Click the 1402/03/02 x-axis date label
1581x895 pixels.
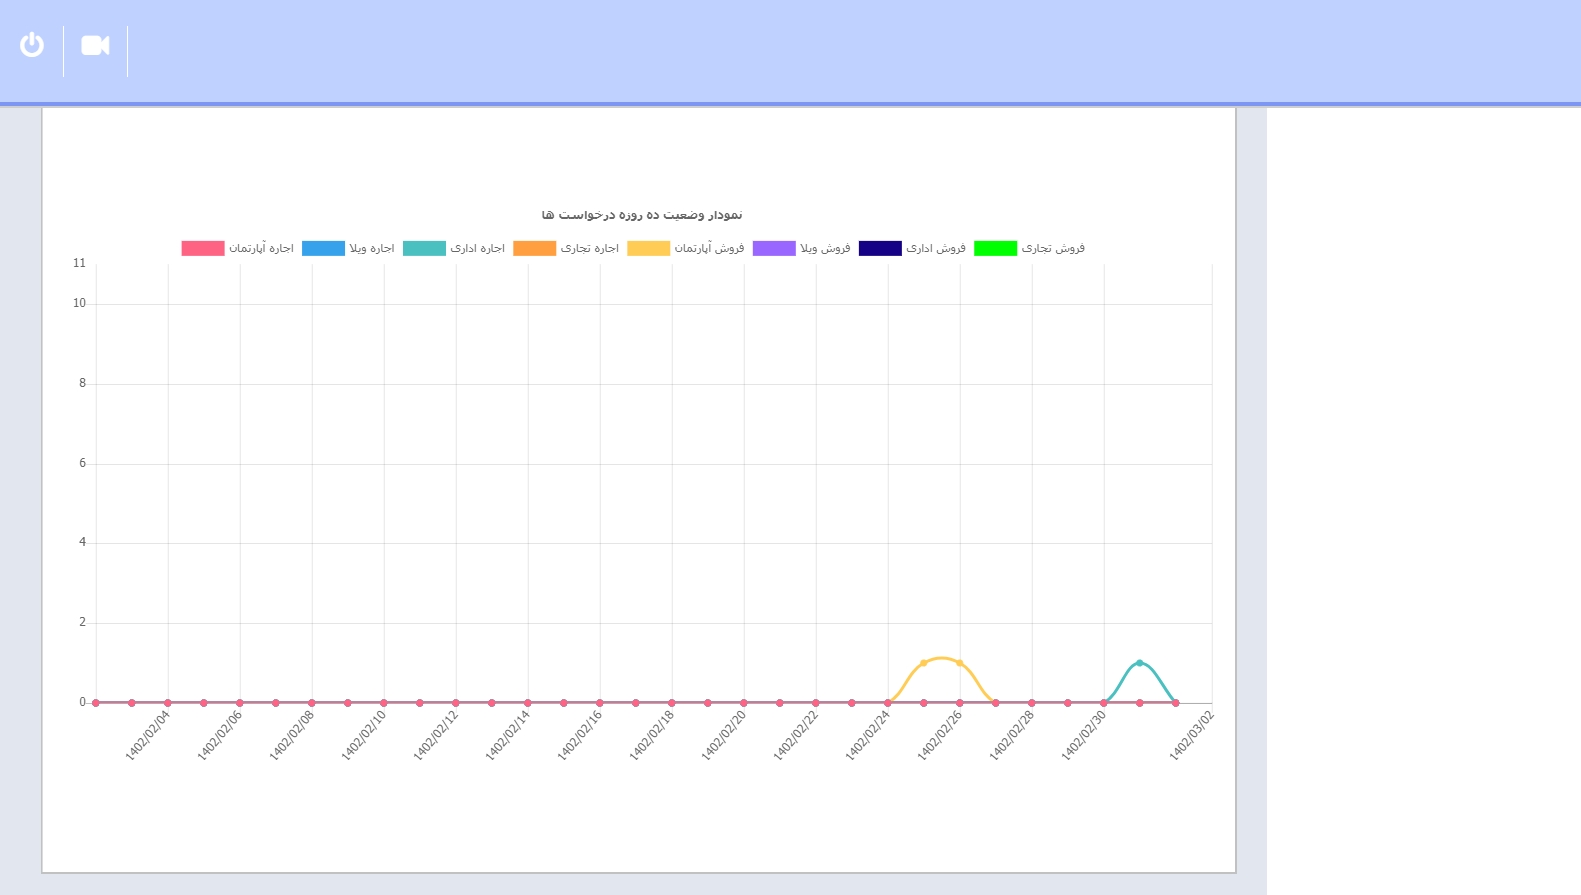(x=1192, y=736)
